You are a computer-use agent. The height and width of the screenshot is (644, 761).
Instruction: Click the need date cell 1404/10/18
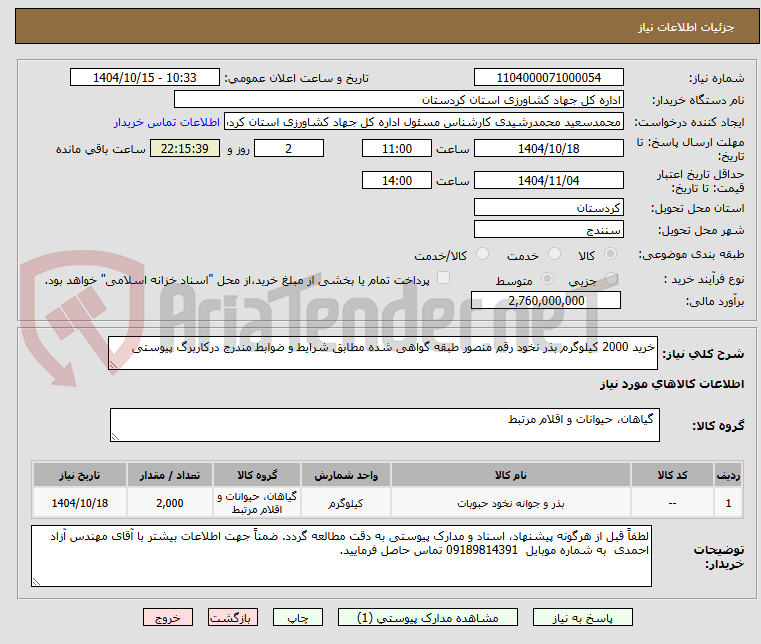click(80, 503)
